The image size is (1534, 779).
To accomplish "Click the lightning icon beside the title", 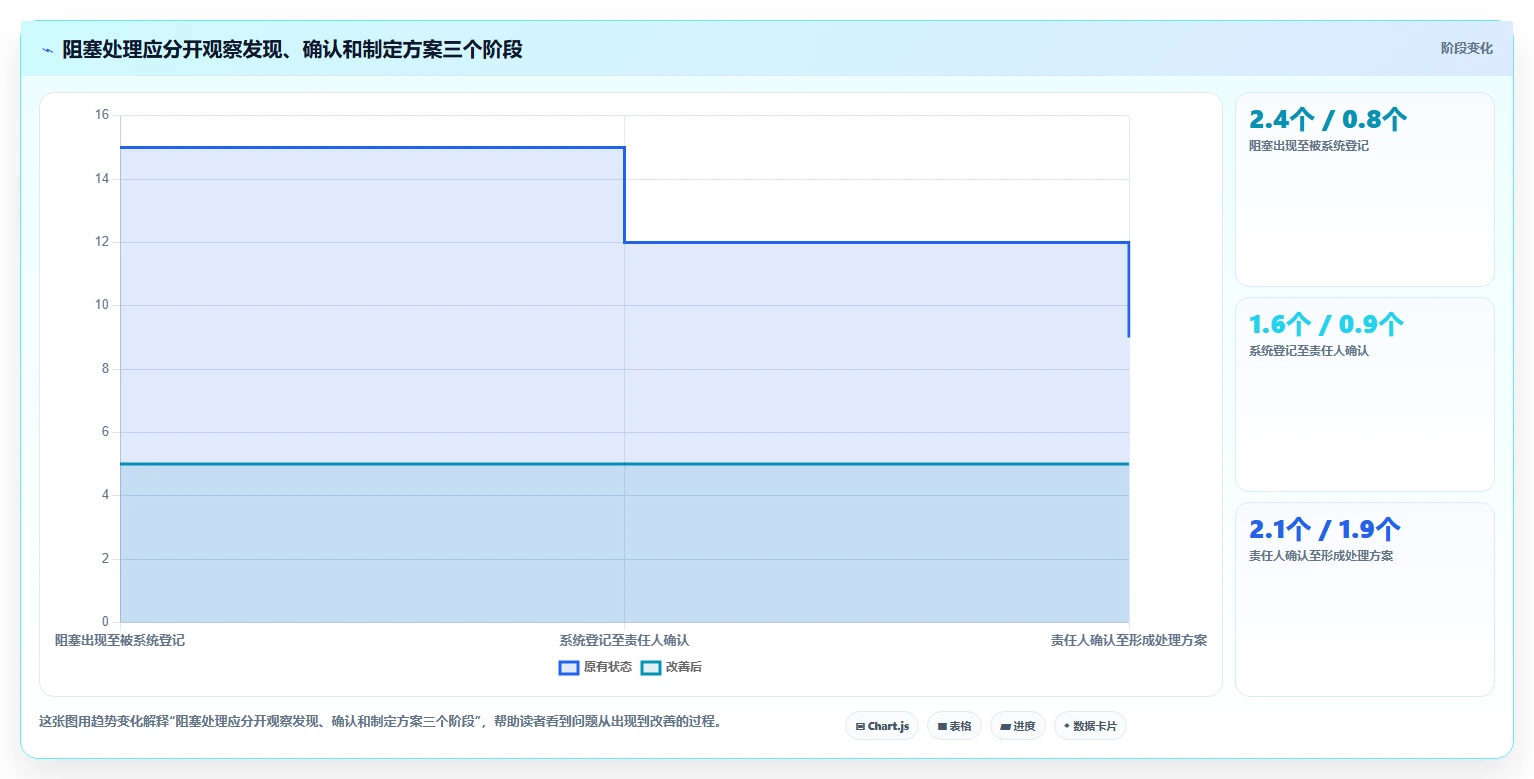I will [48, 50].
